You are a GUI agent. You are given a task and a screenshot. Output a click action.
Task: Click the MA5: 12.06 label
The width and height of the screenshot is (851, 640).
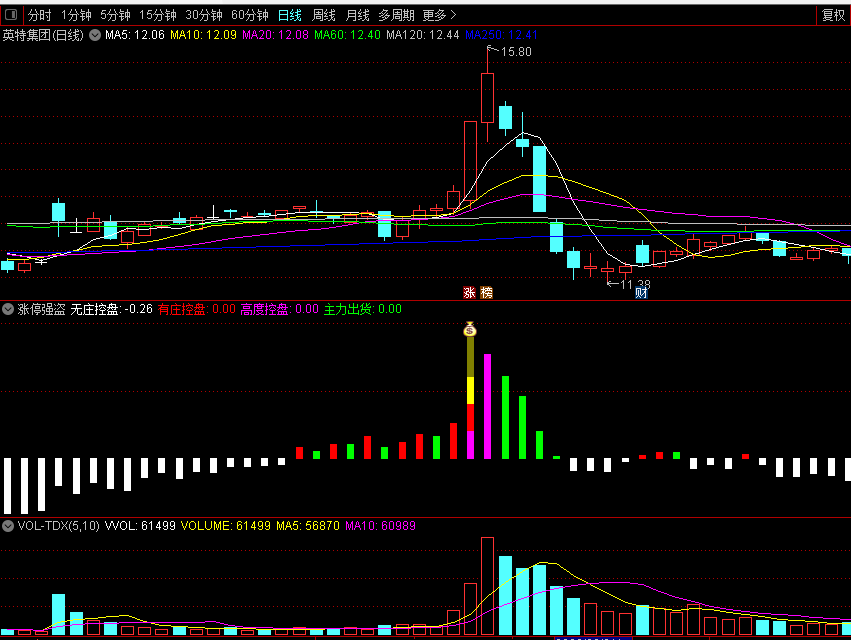pyautogui.click(x=135, y=35)
